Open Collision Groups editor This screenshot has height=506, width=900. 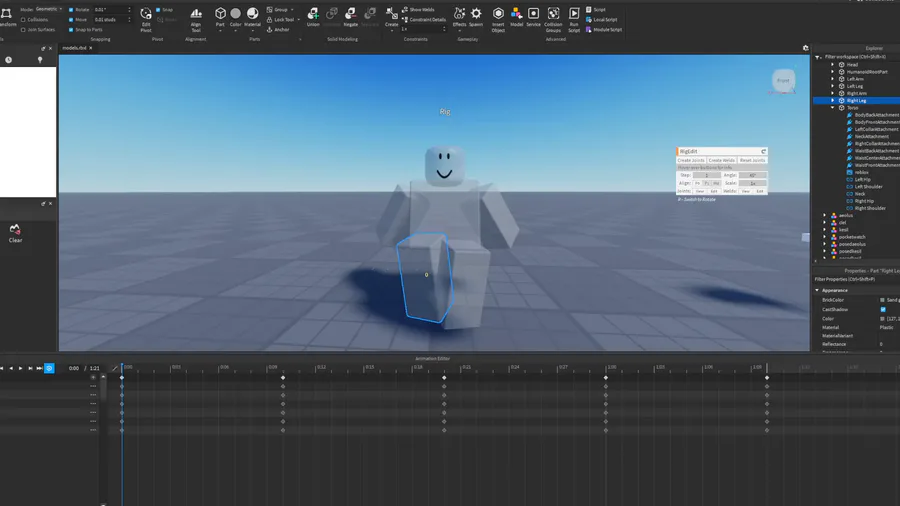(553, 19)
